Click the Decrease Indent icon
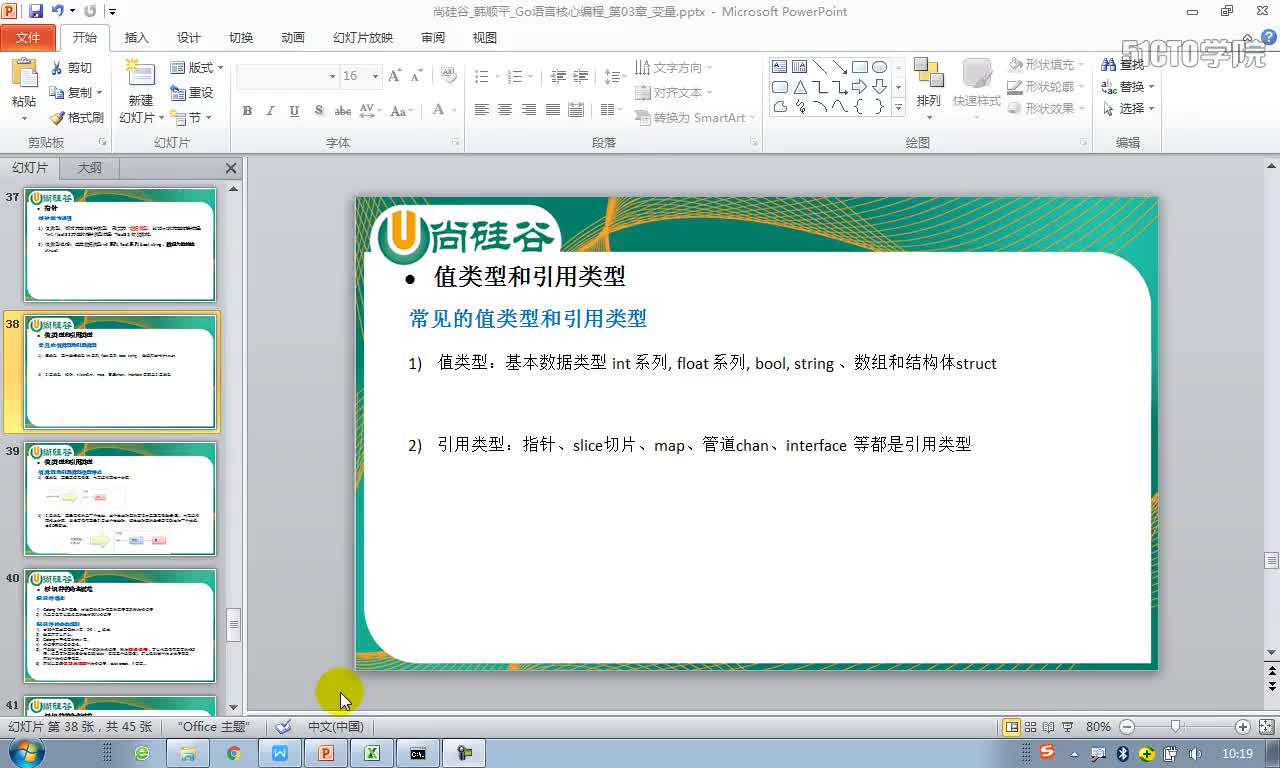This screenshot has width=1280, height=768. (558, 76)
